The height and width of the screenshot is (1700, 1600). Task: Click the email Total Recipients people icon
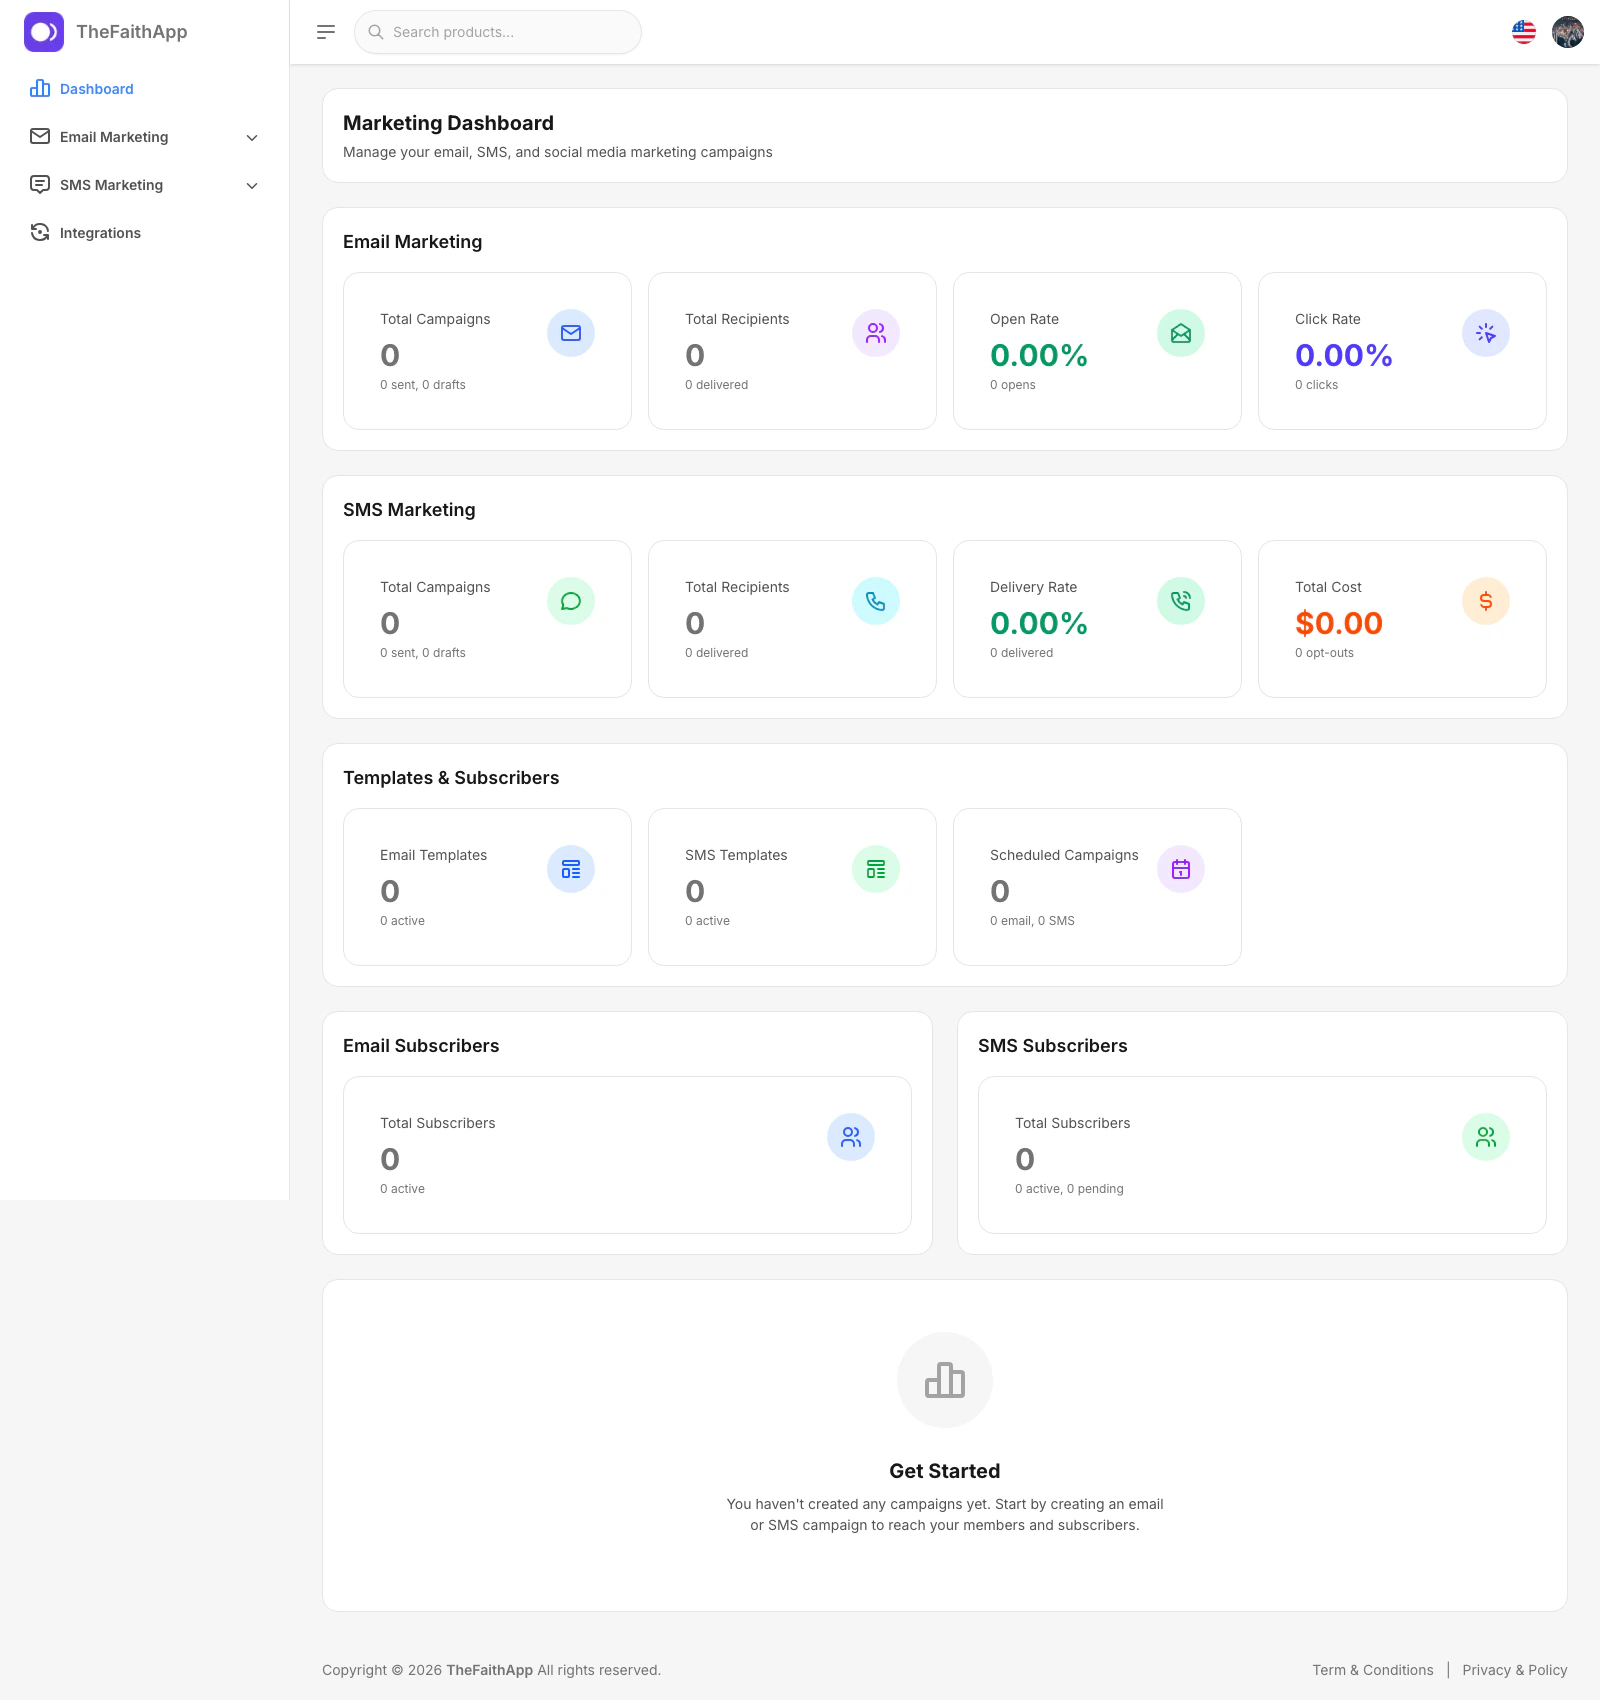click(x=876, y=333)
